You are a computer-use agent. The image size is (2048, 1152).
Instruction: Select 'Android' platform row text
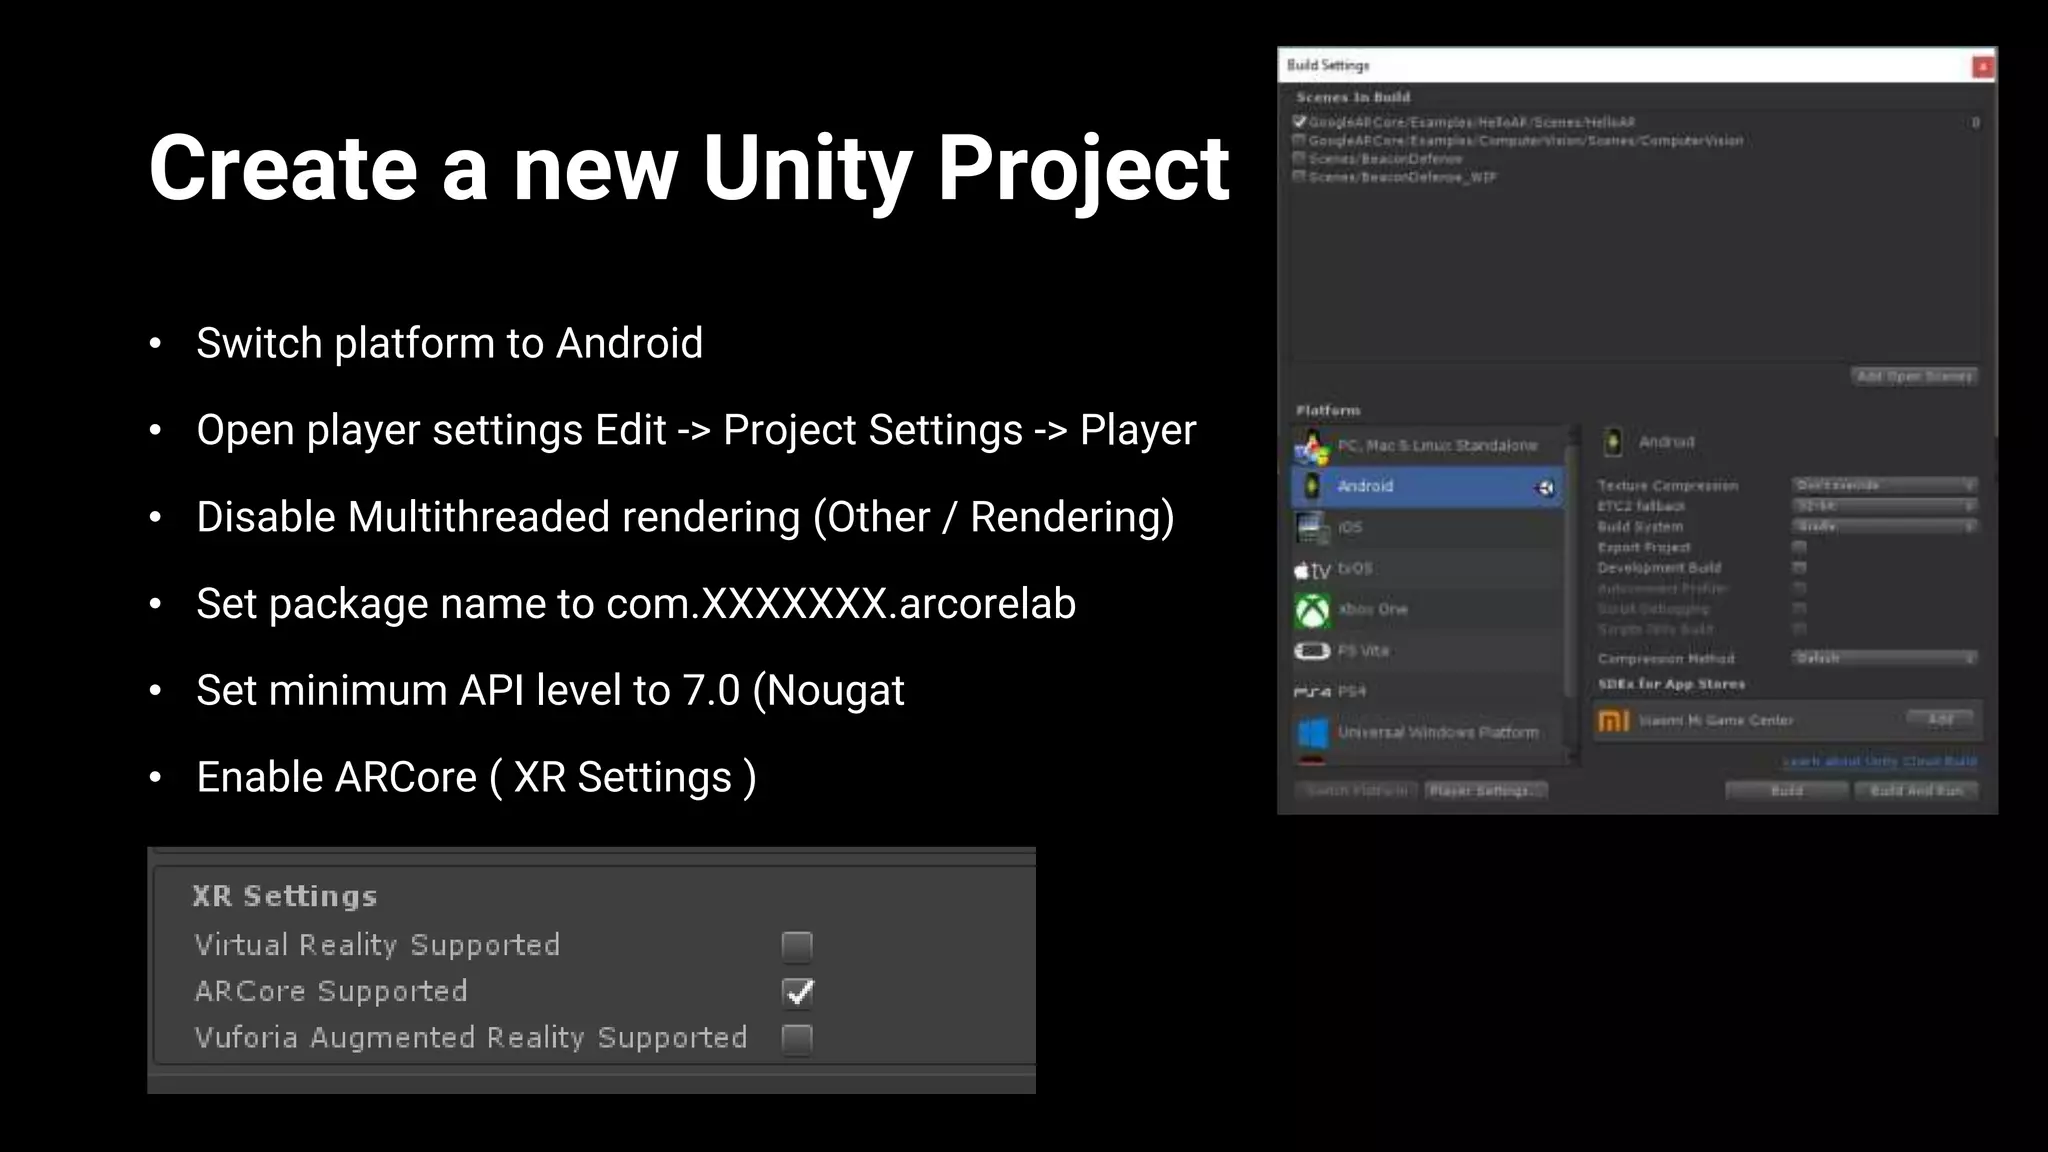[1365, 486]
